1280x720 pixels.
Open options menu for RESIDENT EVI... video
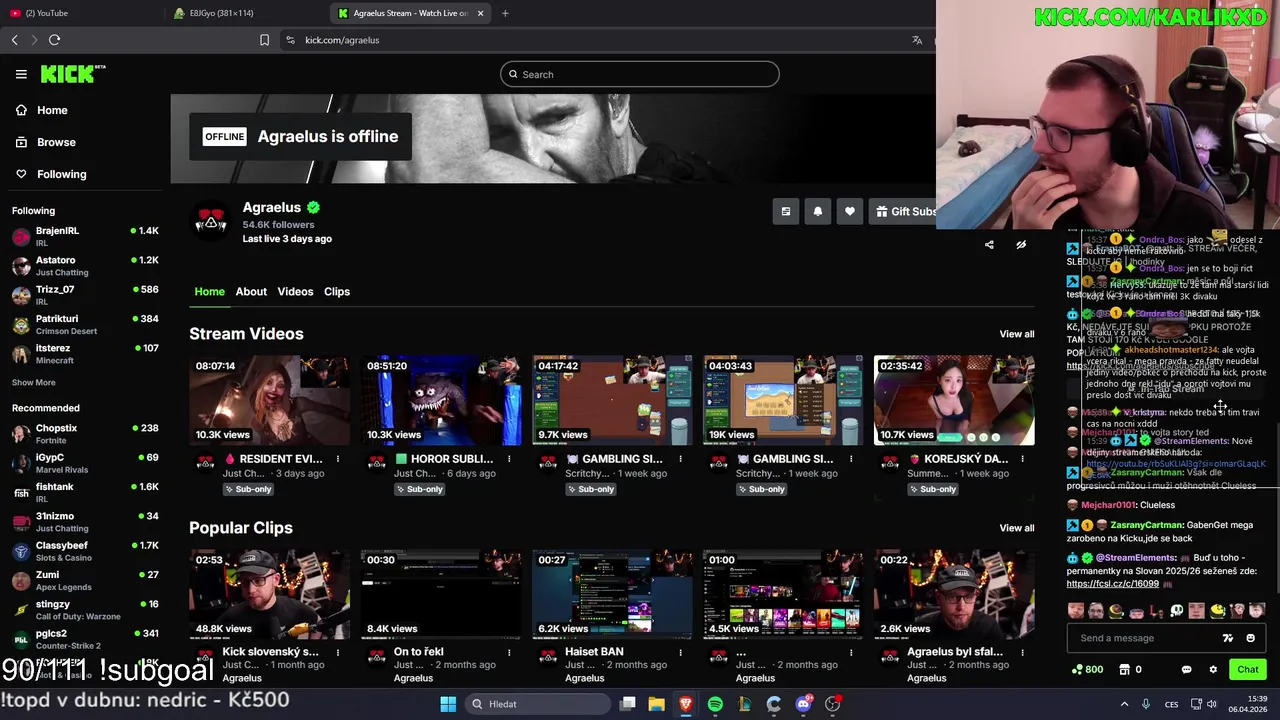tap(338, 459)
